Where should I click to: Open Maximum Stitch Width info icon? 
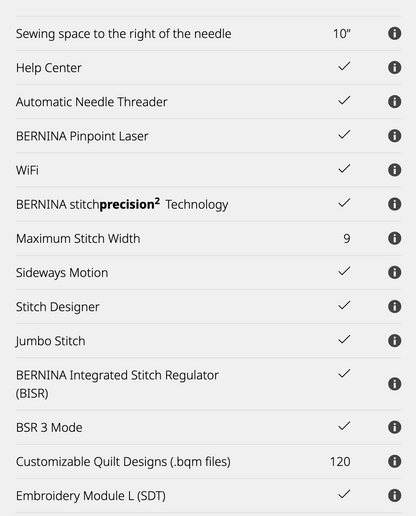tap(394, 238)
